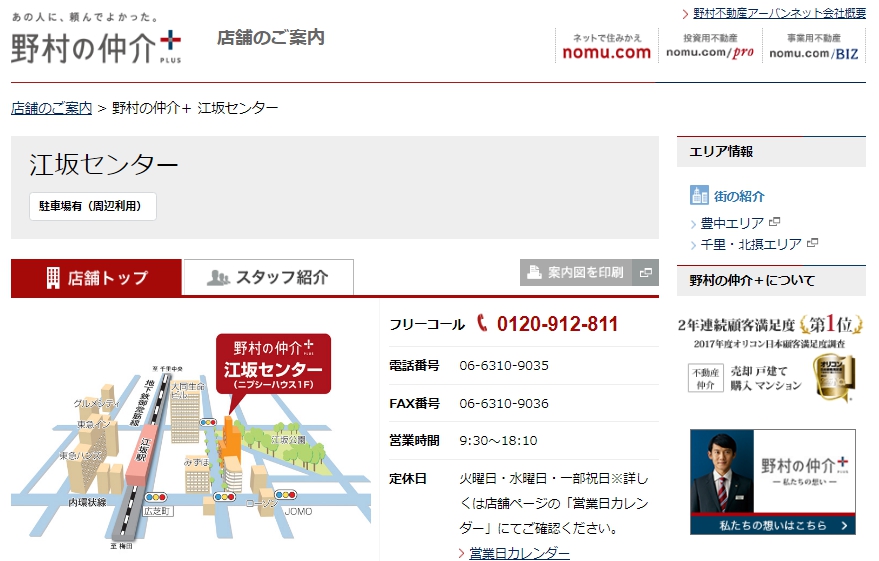Click the FAX number 06-6310-9036
This screenshot has height=561, width=879.
(504, 404)
